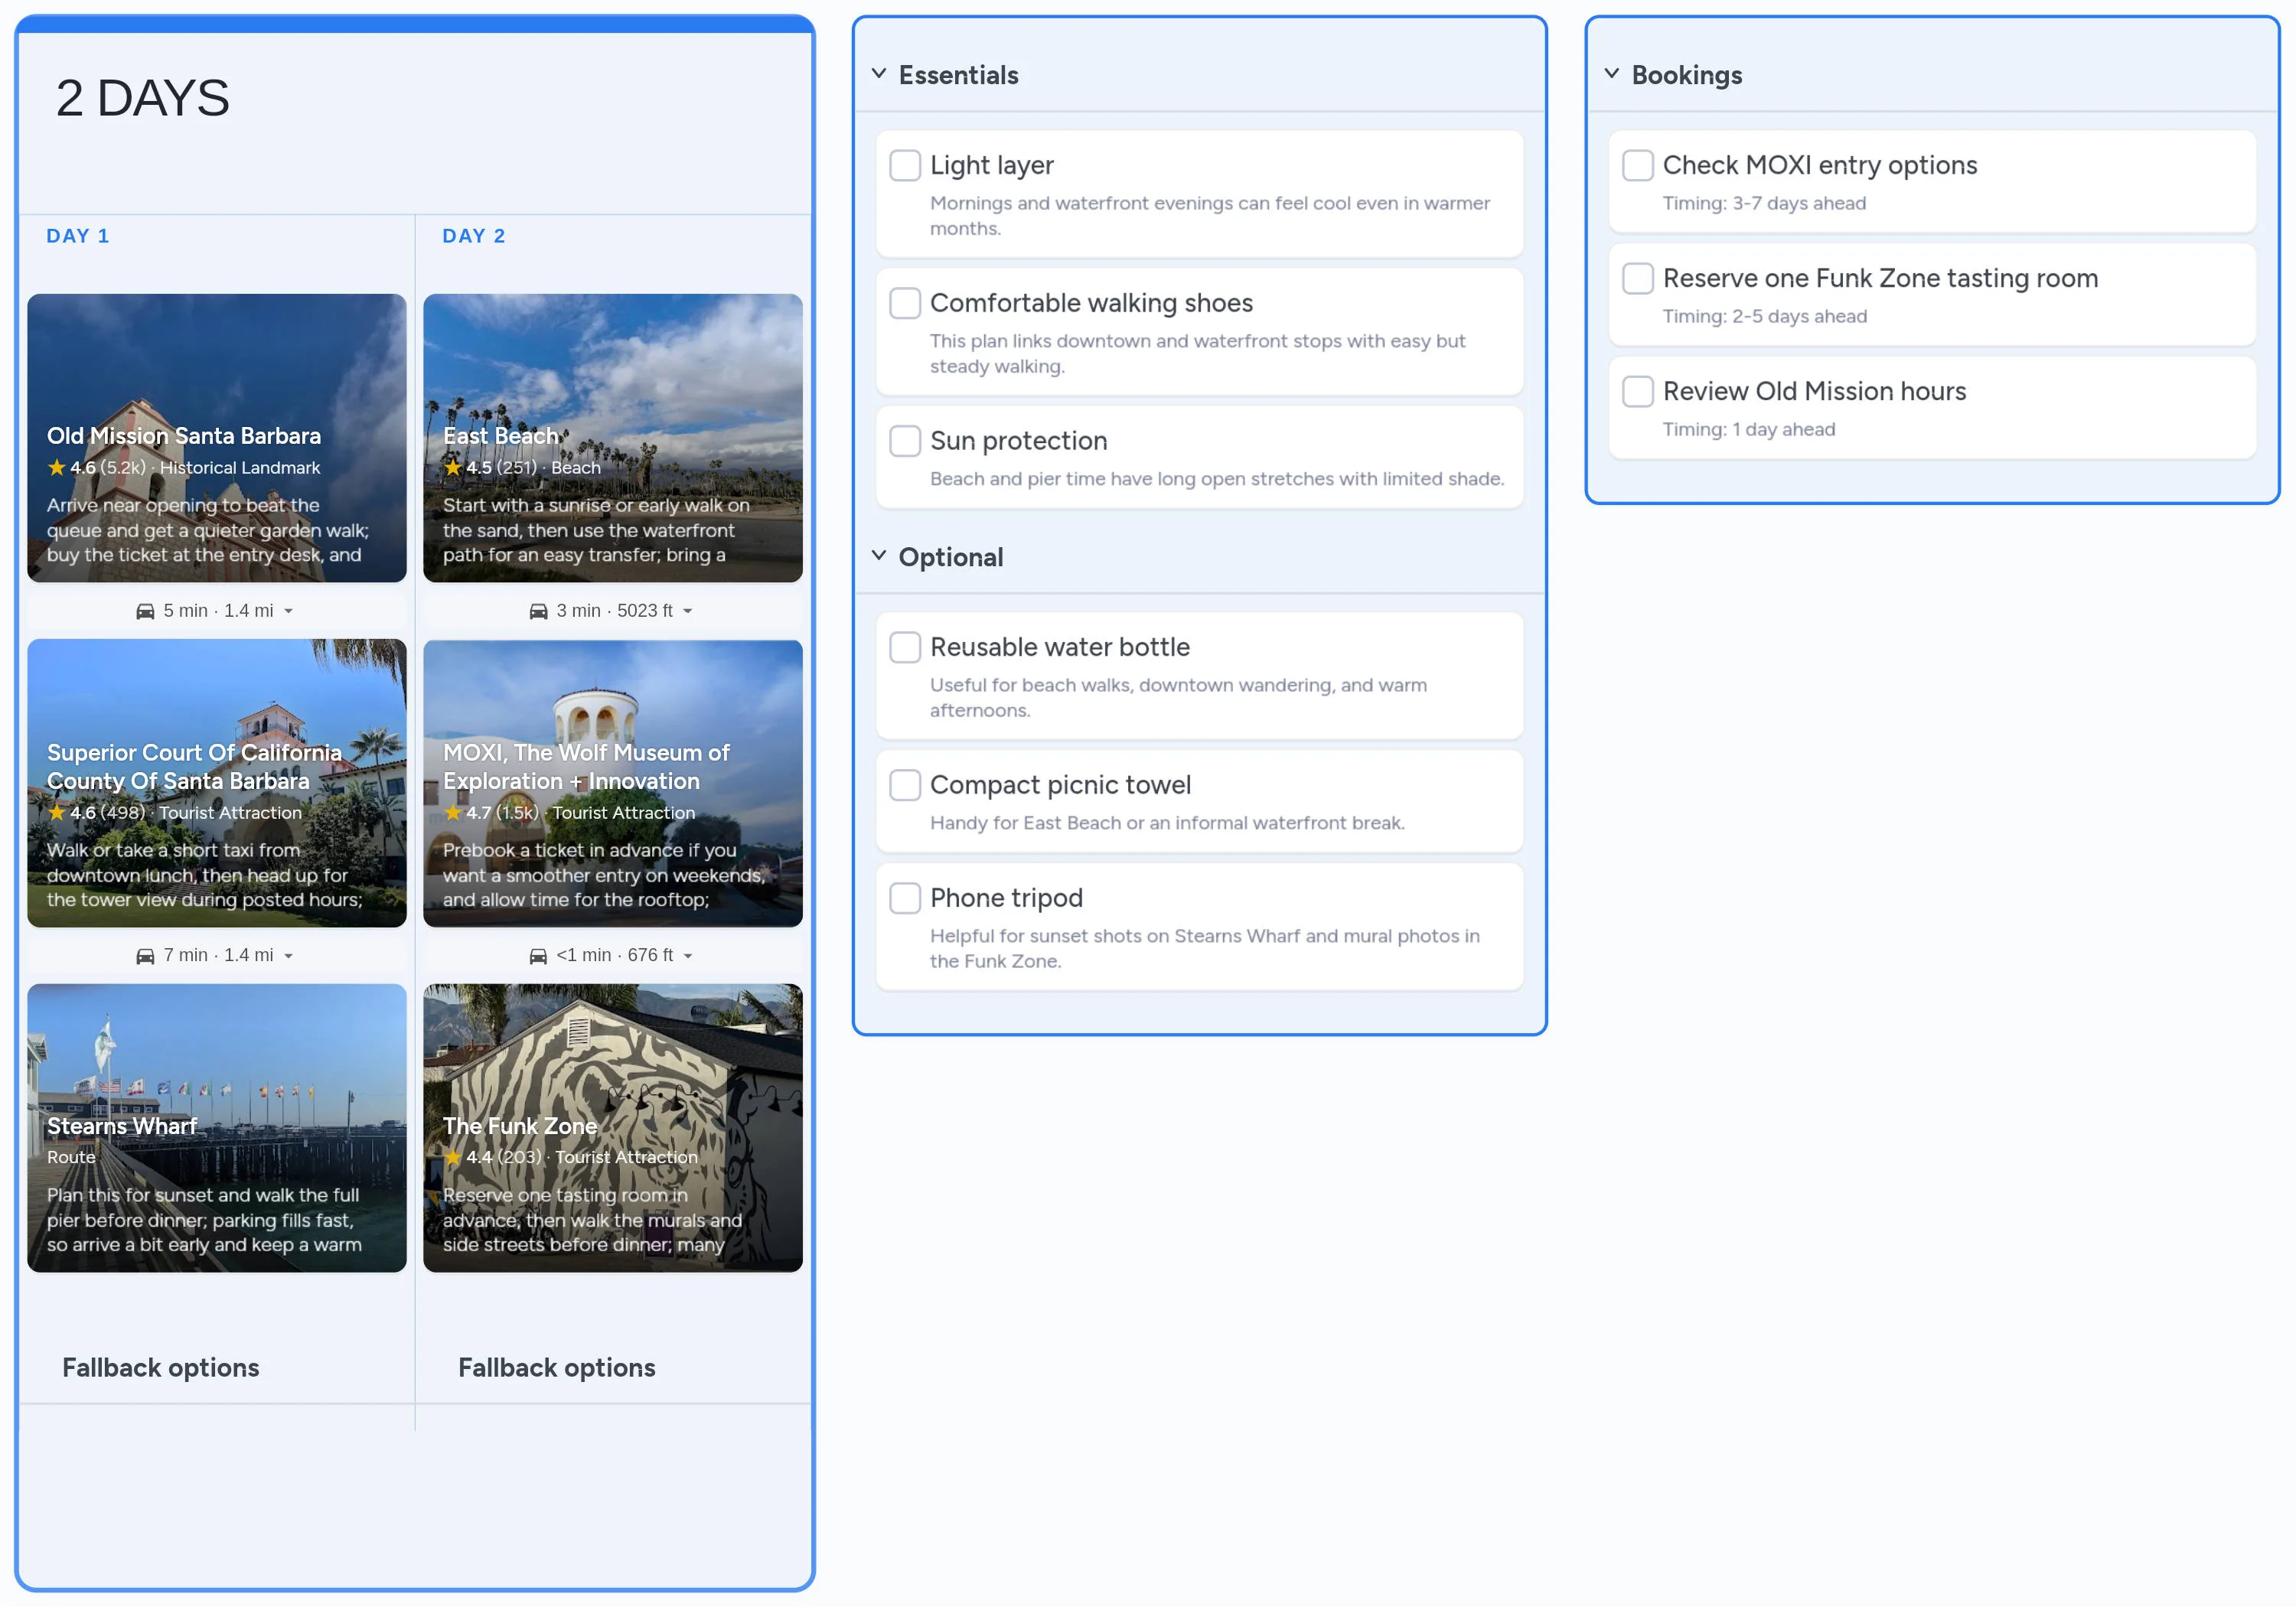Collapse the Bookings section chevron
This screenshot has height=1607, width=2296.
click(1612, 74)
